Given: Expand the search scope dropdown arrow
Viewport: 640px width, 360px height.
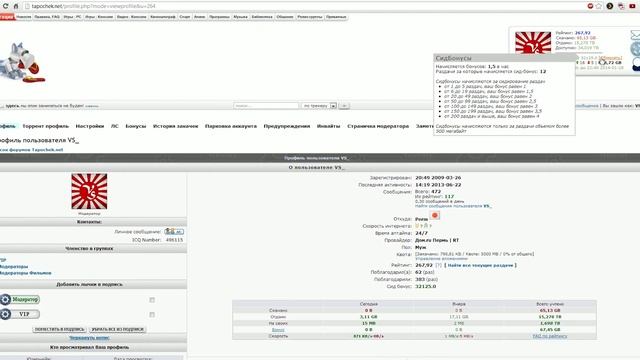Looking at the screenshot, I should [x=333, y=106].
